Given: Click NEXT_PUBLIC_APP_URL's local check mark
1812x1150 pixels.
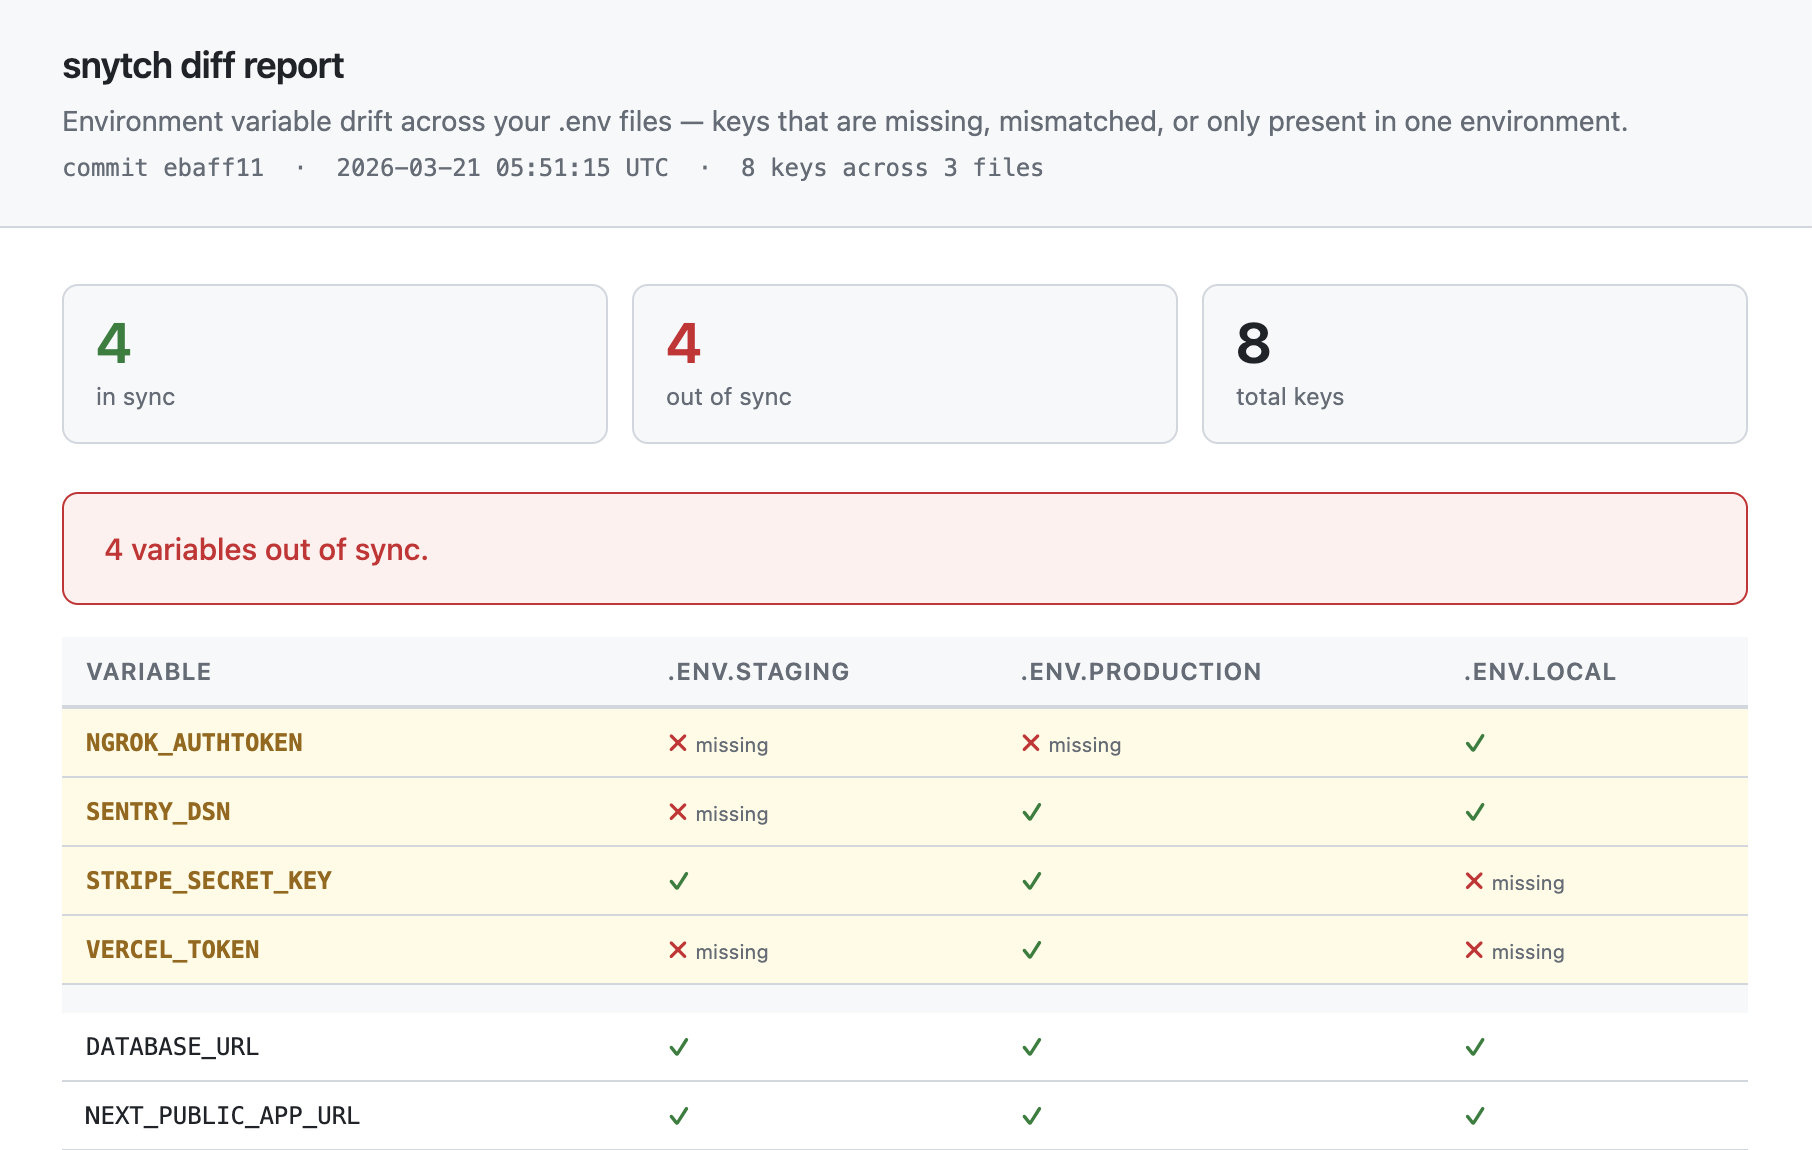Looking at the screenshot, I should pyautogui.click(x=1473, y=1115).
